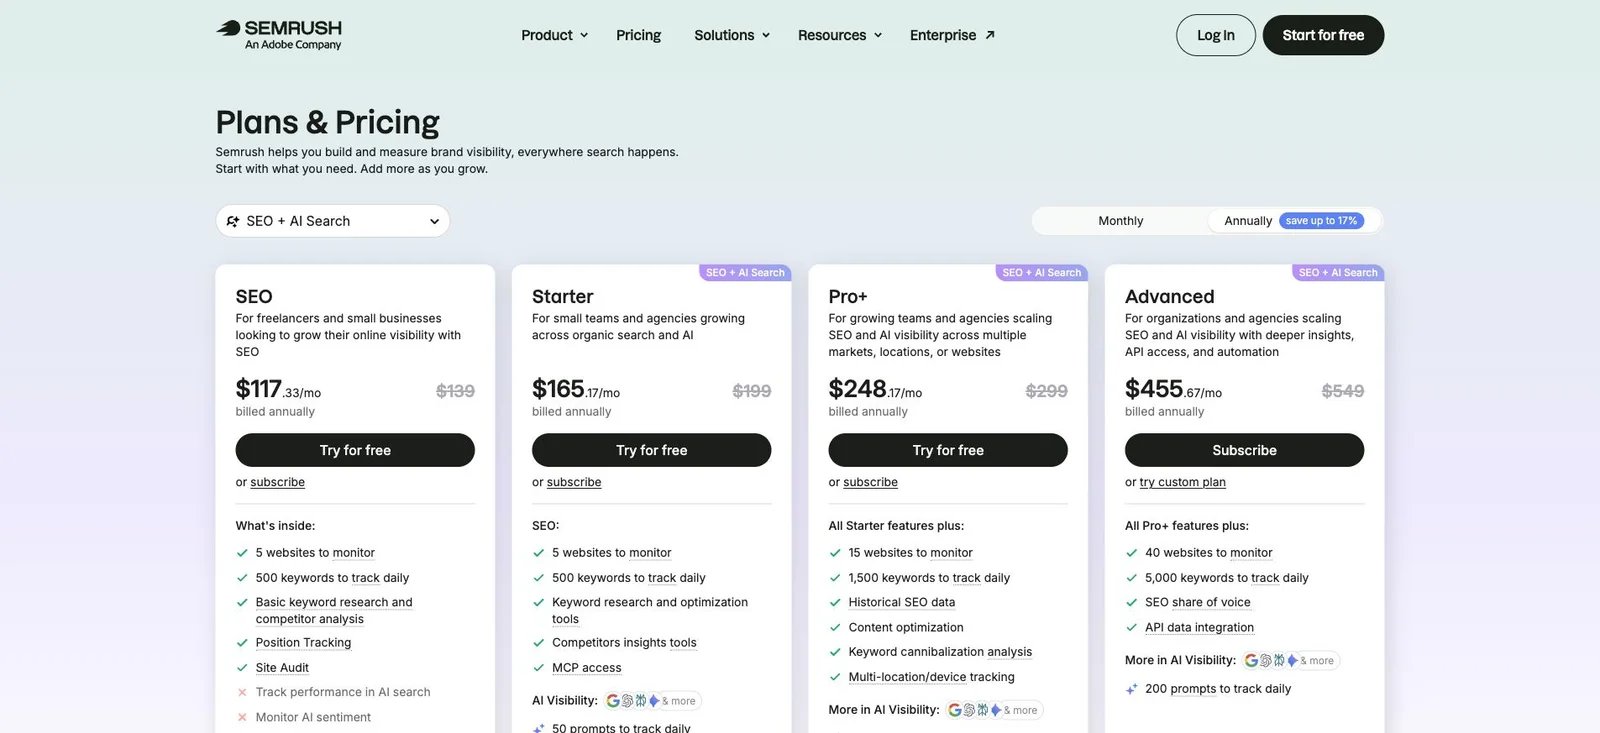Click the Plans & Pricing heading
This screenshot has width=1600, height=733.
[327, 122]
